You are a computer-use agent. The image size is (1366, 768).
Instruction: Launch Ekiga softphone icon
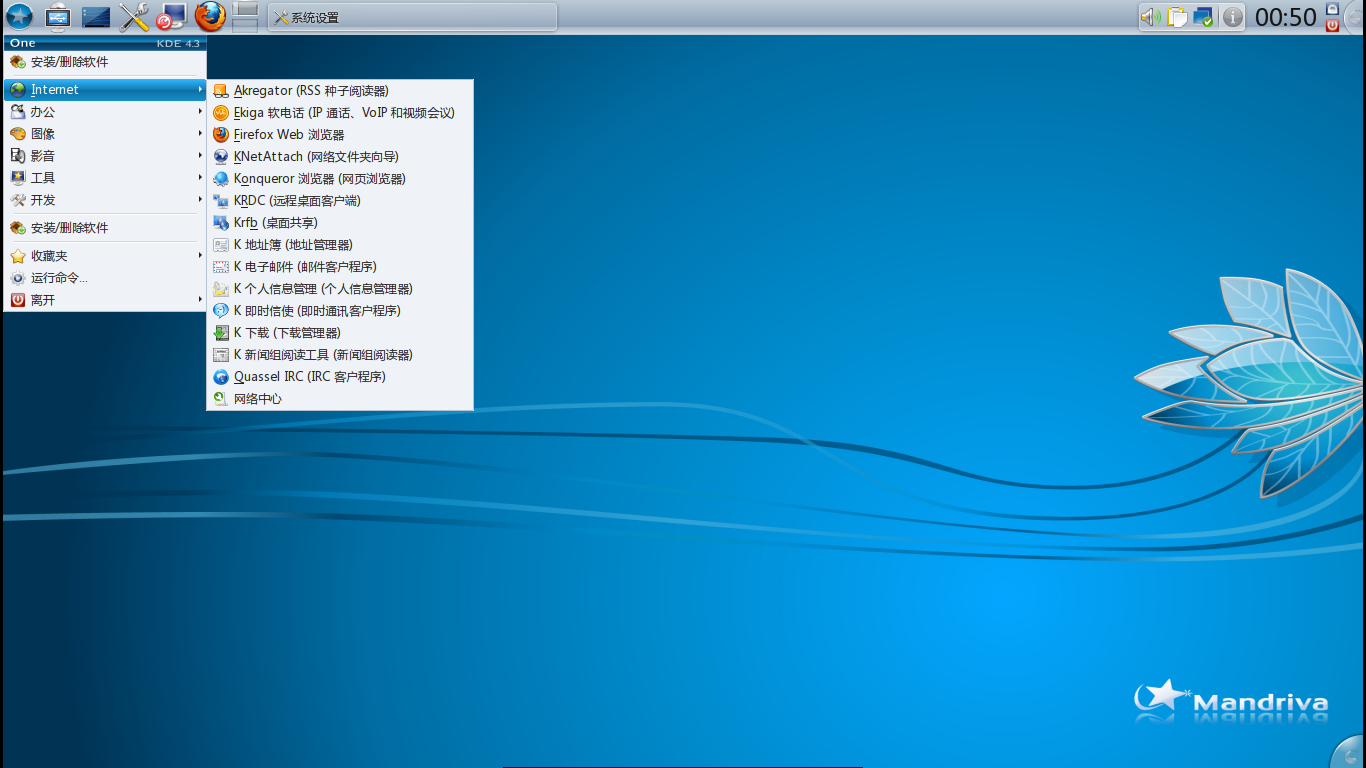tap(221, 113)
